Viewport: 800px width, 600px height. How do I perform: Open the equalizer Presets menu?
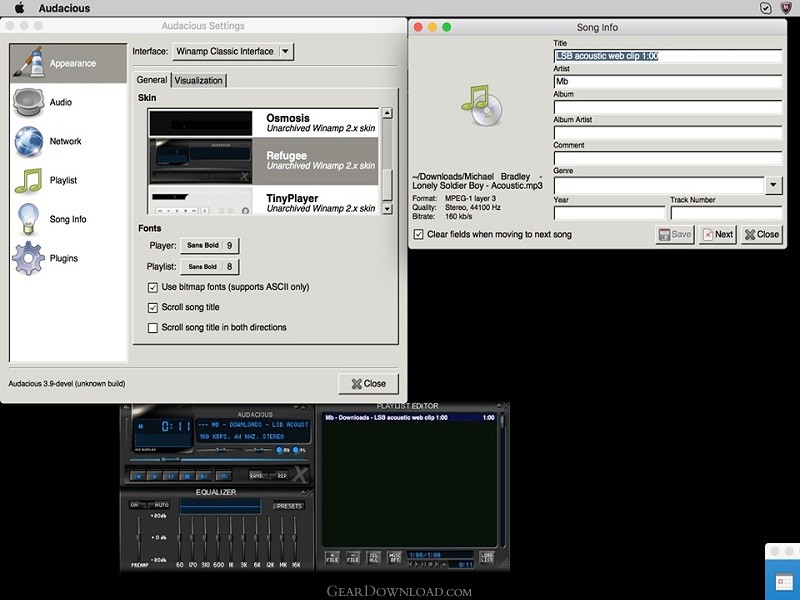pos(289,506)
